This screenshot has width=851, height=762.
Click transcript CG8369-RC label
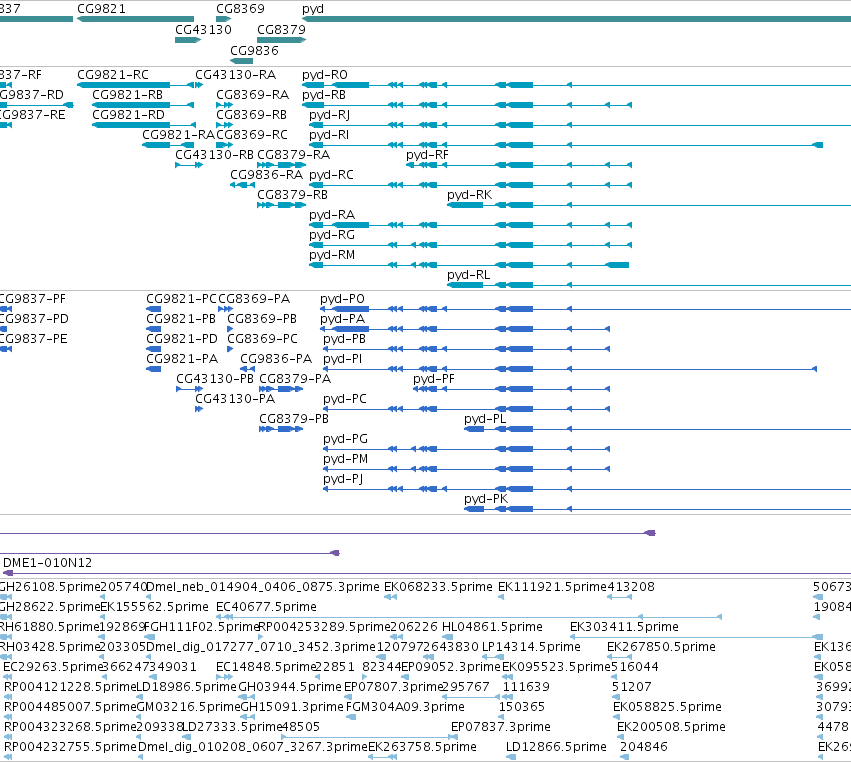point(252,135)
